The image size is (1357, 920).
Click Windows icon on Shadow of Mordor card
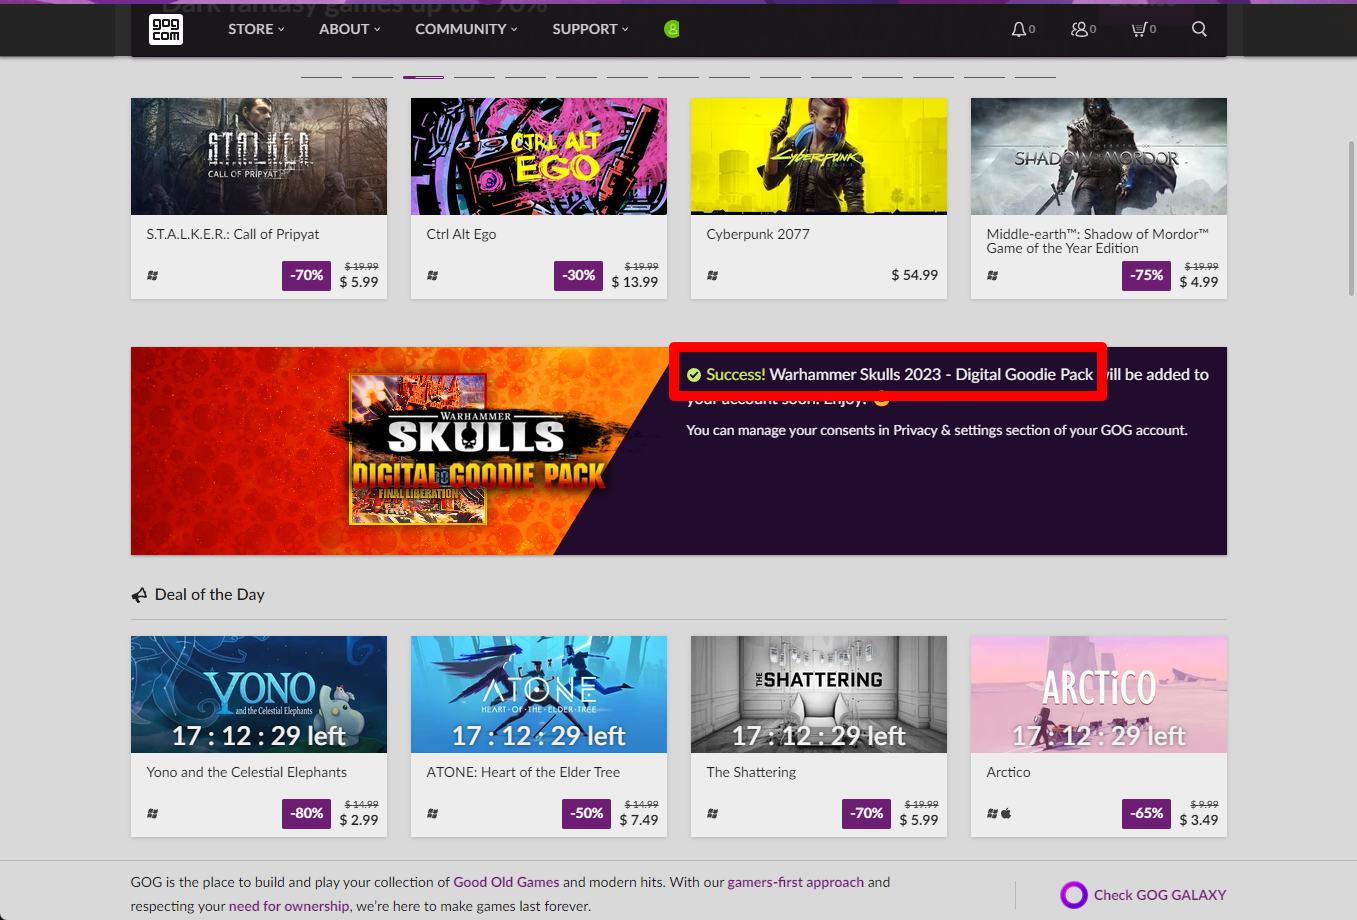(x=993, y=275)
